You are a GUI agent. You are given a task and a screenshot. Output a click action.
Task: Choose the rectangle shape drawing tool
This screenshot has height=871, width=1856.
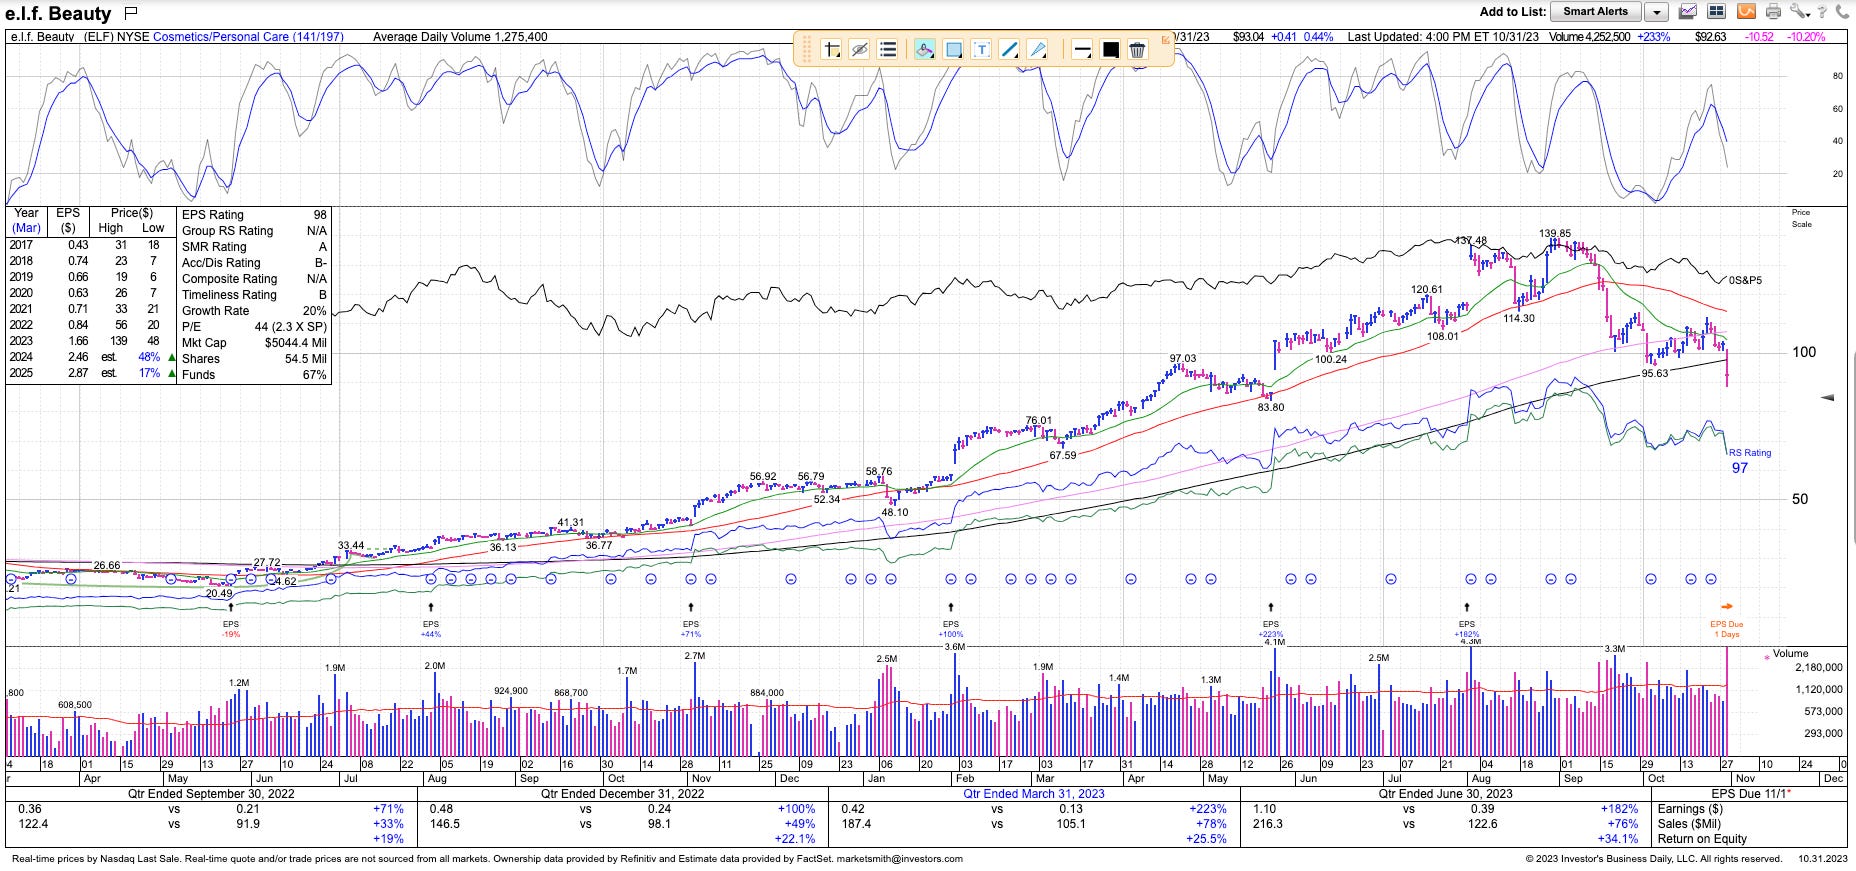pos(954,49)
